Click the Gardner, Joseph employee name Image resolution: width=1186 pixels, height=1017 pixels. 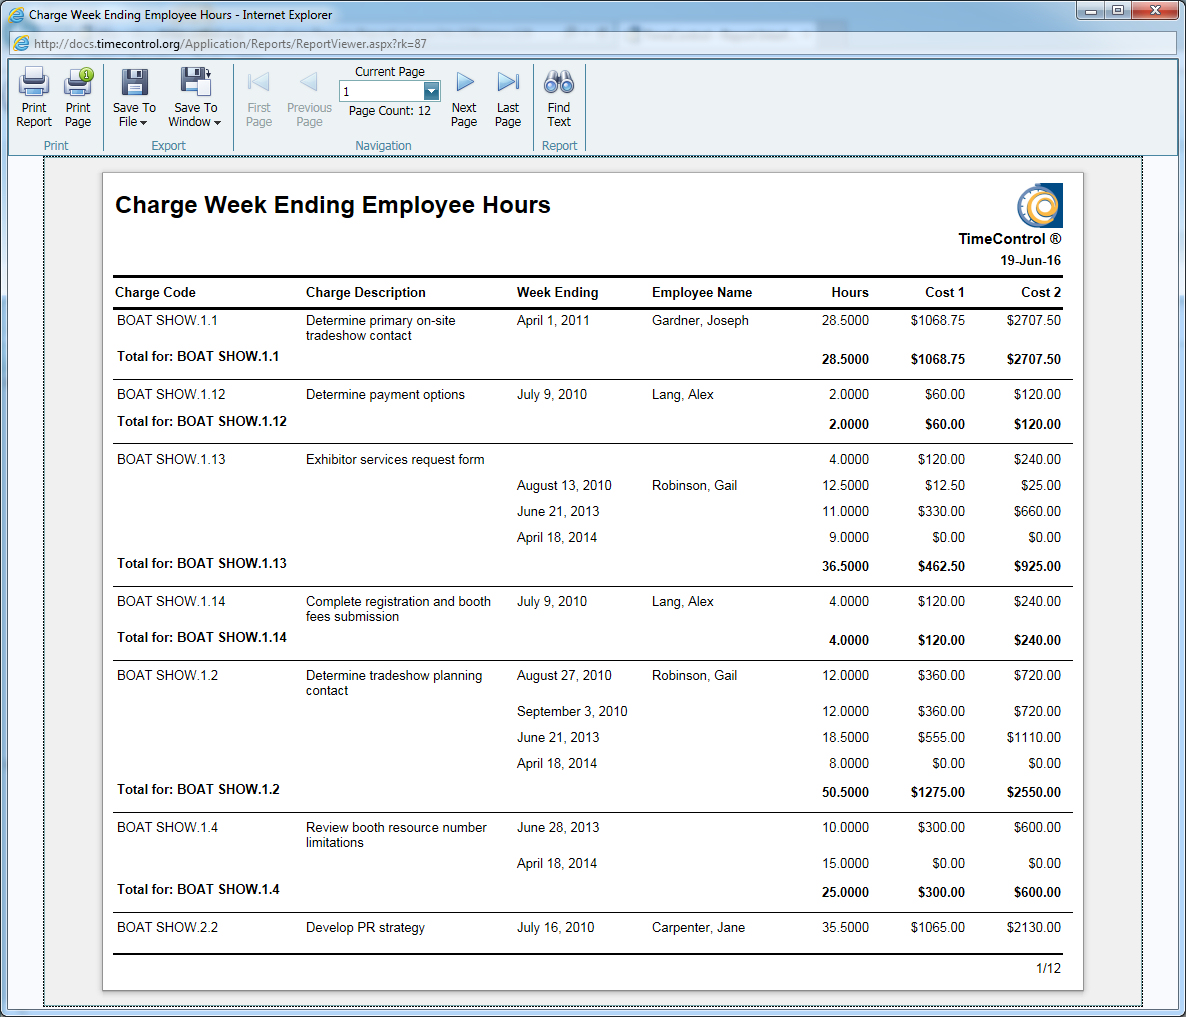tap(700, 321)
